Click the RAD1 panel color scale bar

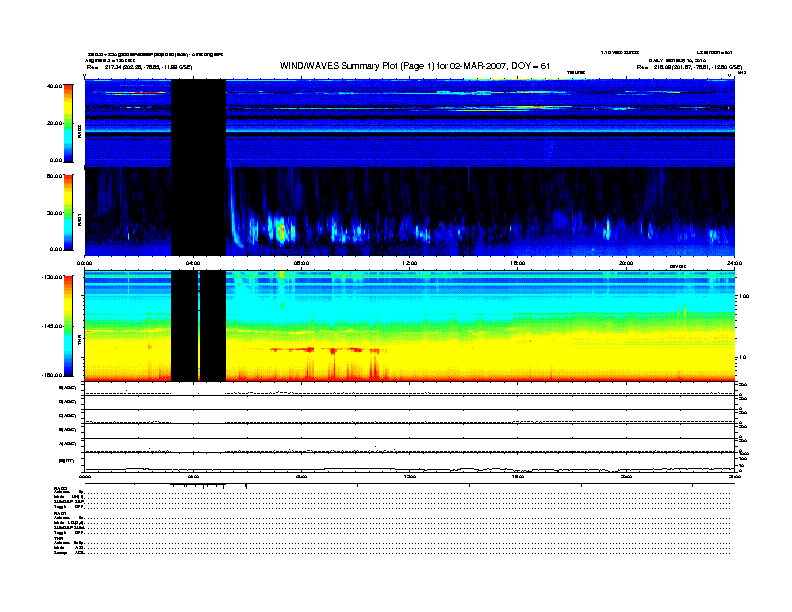point(68,212)
